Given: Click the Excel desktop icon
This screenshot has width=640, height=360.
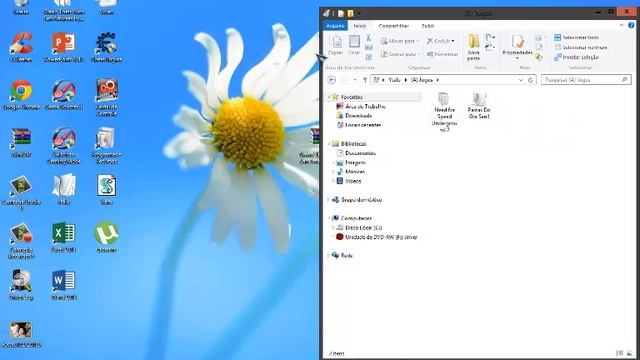Looking at the screenshot, I should (x=64, y=238).
